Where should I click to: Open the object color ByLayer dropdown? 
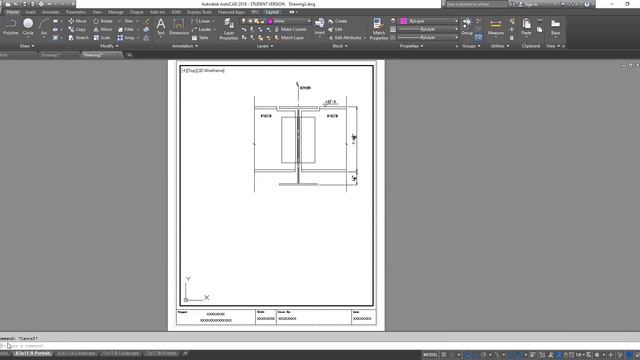click(428, 21)
